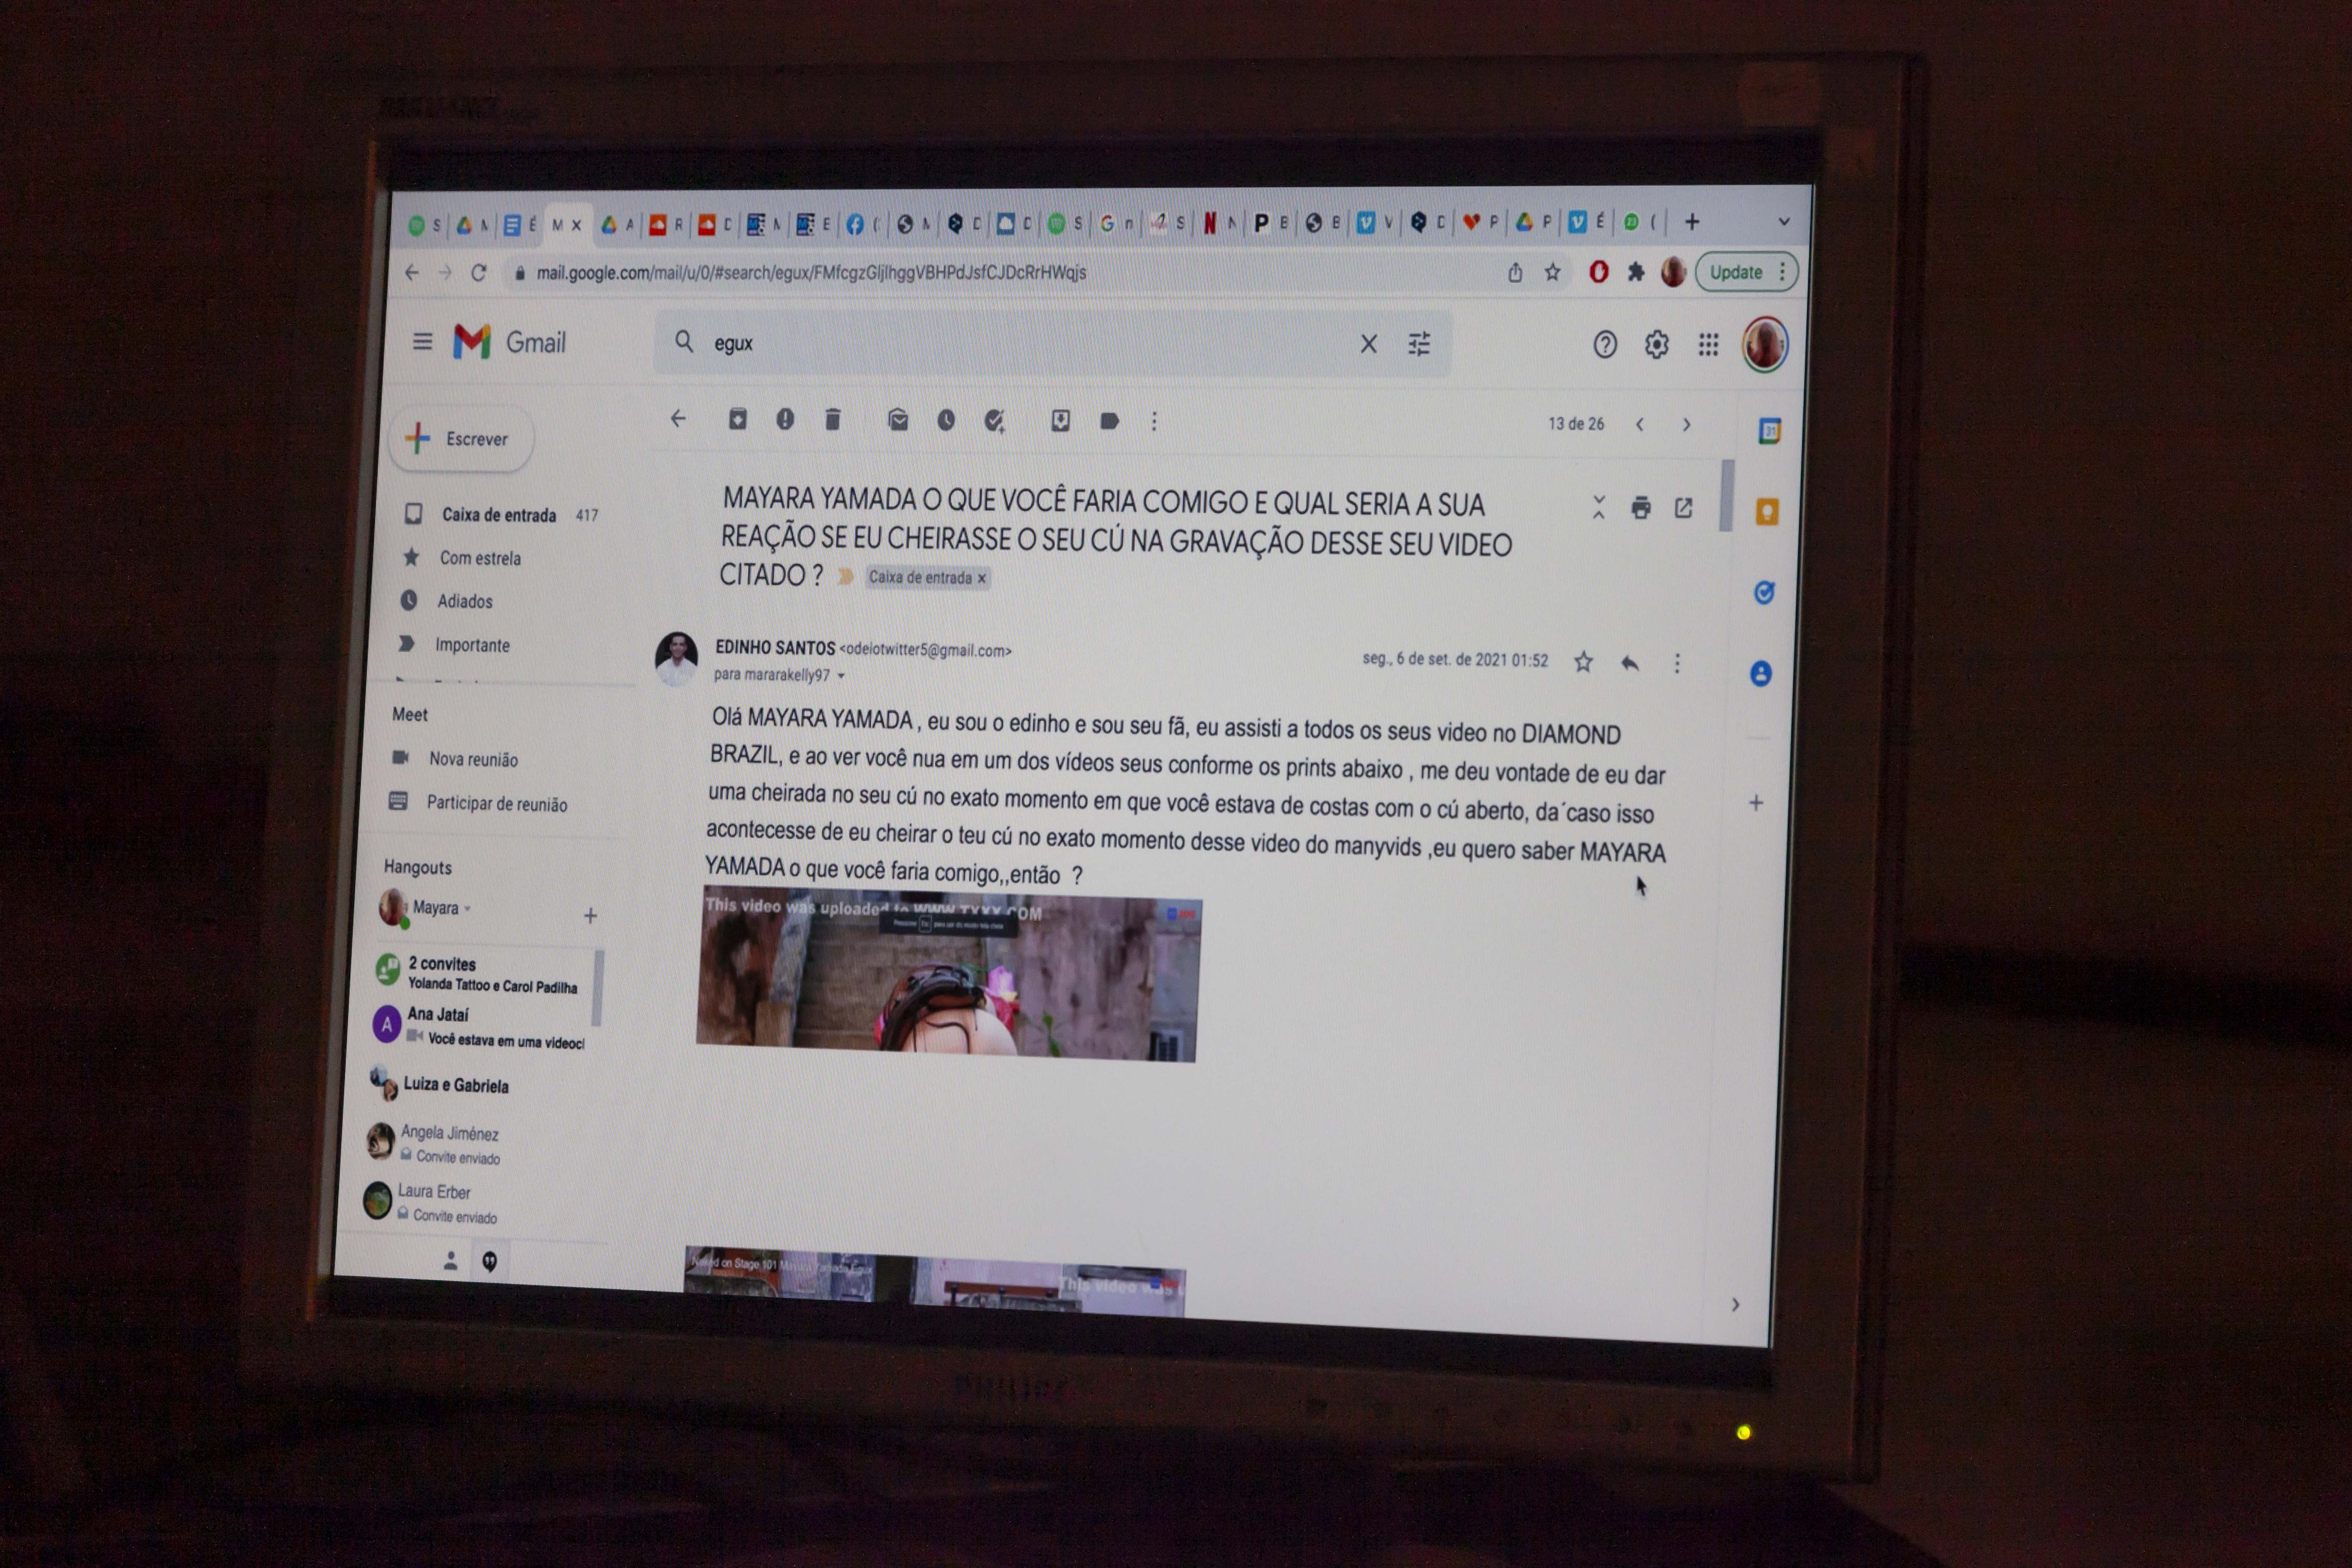Open the Gmail main menu hamburger
This screenshot has height=1568, width=2352.
click(x=422, y=342)
